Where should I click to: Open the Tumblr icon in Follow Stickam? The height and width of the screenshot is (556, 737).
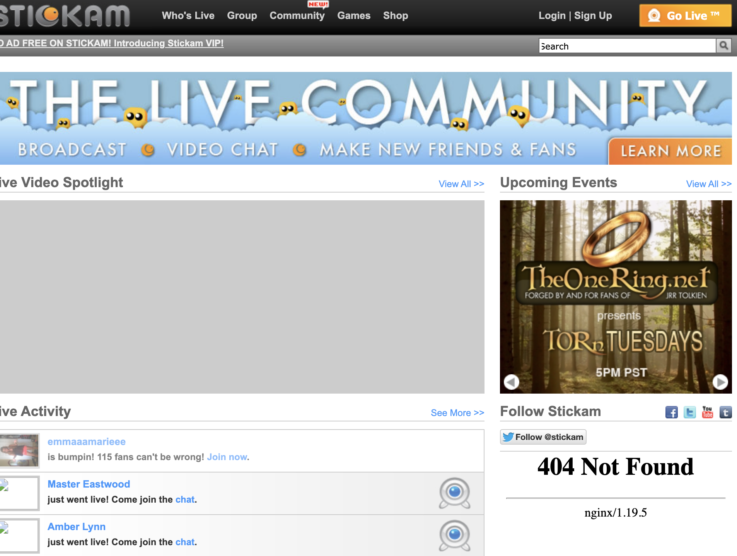(725, 412)
